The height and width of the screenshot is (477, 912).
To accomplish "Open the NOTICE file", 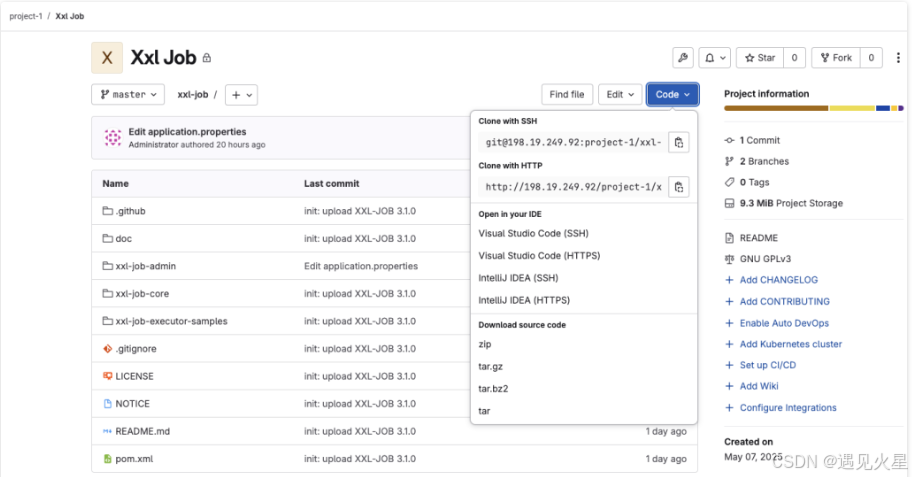I will [x=132, y=404].
